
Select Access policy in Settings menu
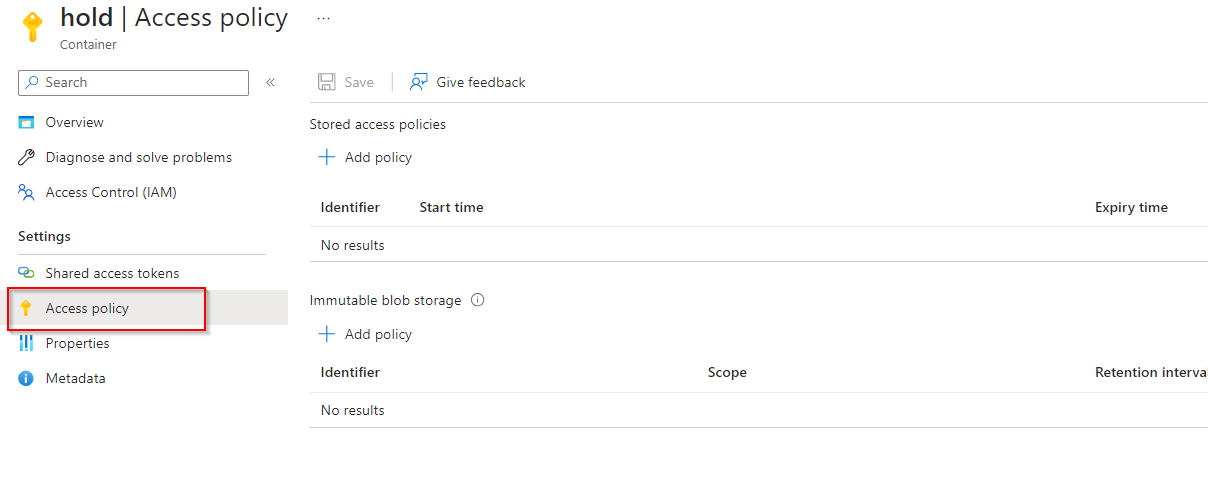87,308
